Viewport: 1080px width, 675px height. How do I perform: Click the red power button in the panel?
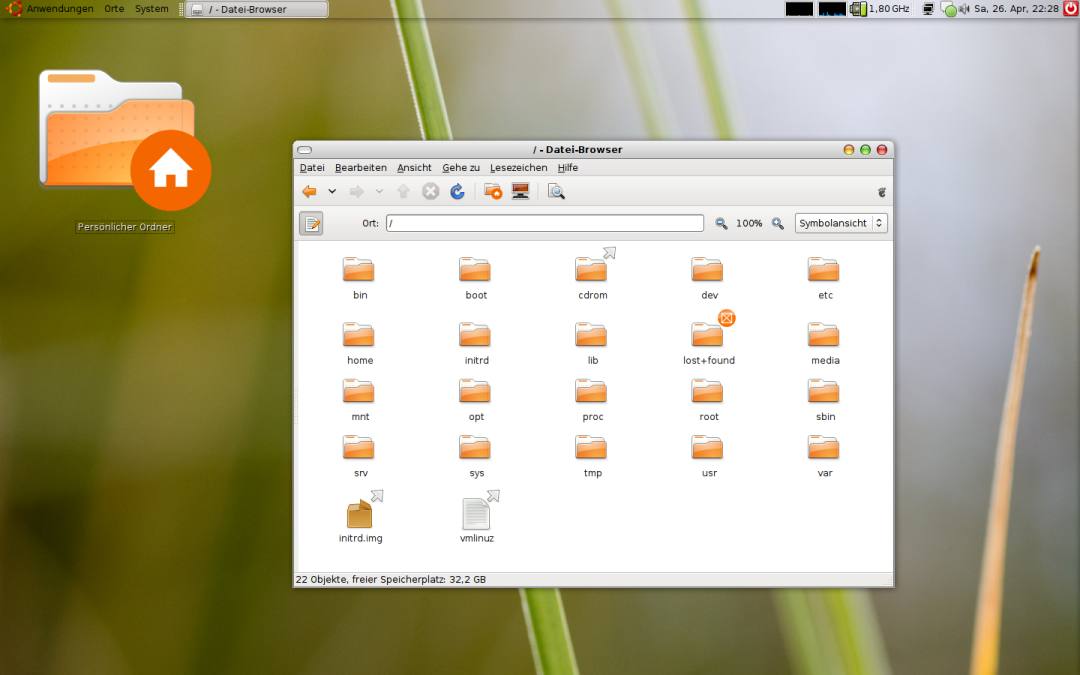point(1070,8)
